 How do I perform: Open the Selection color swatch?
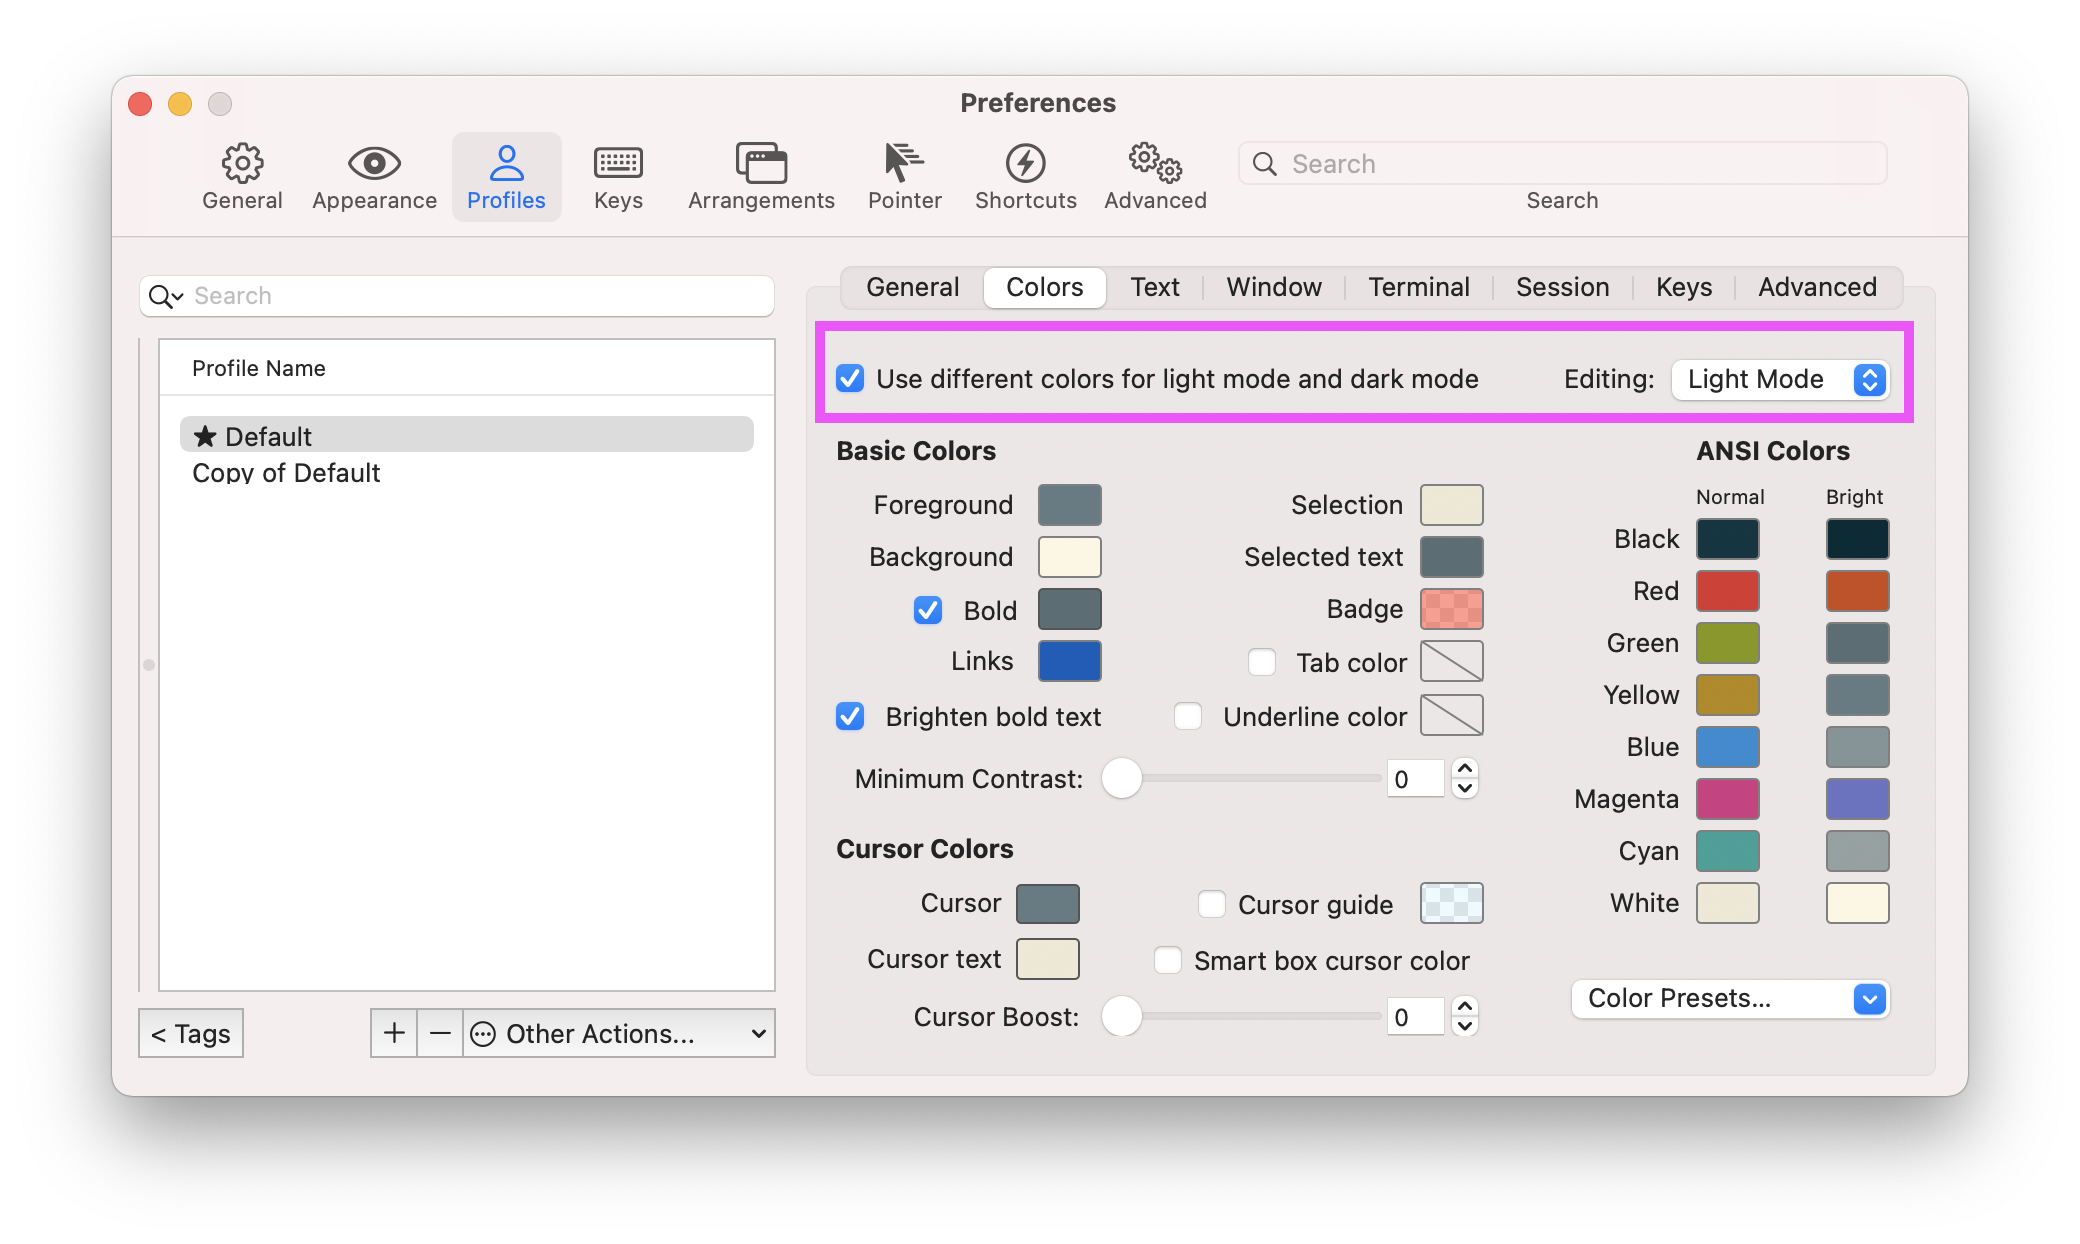tap(1452, 505)
